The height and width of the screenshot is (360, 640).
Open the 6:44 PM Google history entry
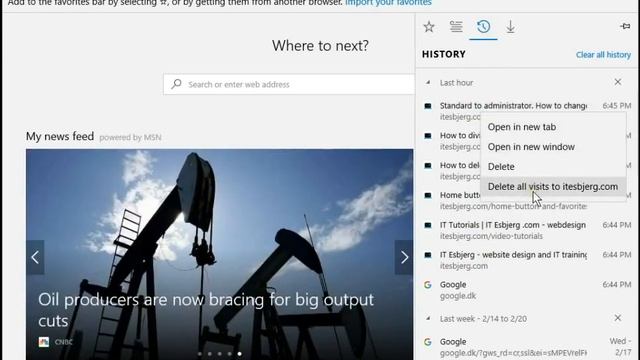point(527,290)
